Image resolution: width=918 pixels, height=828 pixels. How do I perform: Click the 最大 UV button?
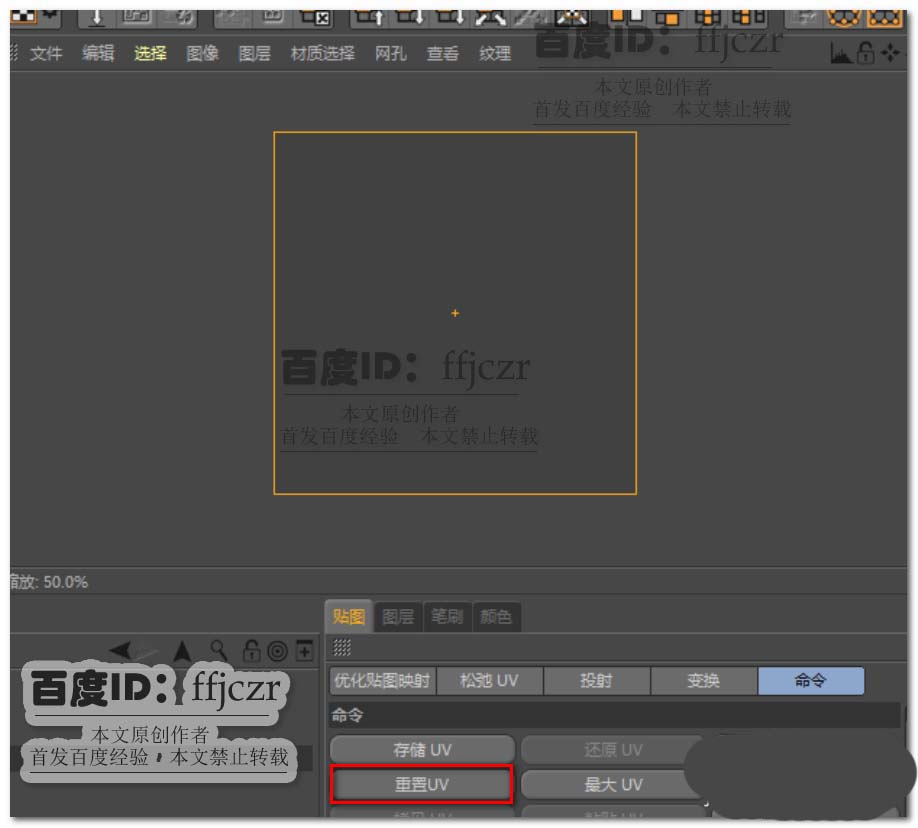613,784
